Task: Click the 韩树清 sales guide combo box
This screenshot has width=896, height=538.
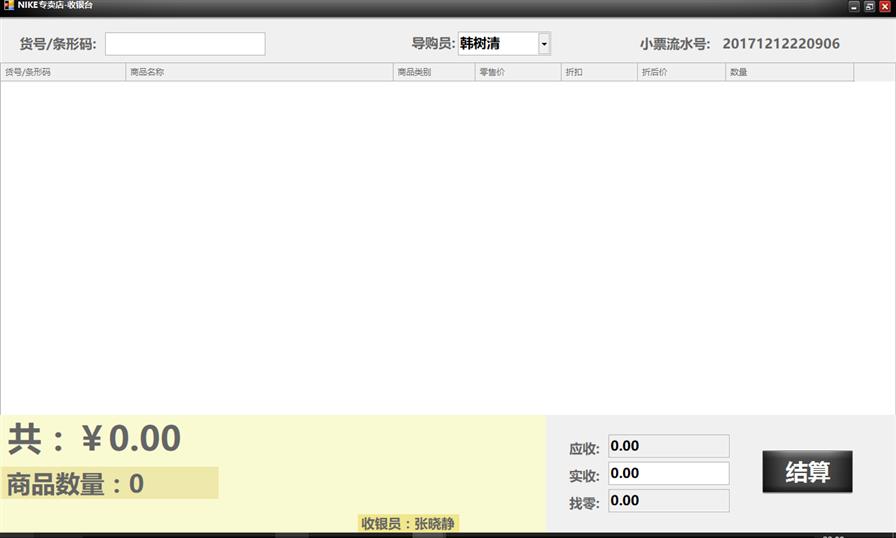Action: coord(497,44)
